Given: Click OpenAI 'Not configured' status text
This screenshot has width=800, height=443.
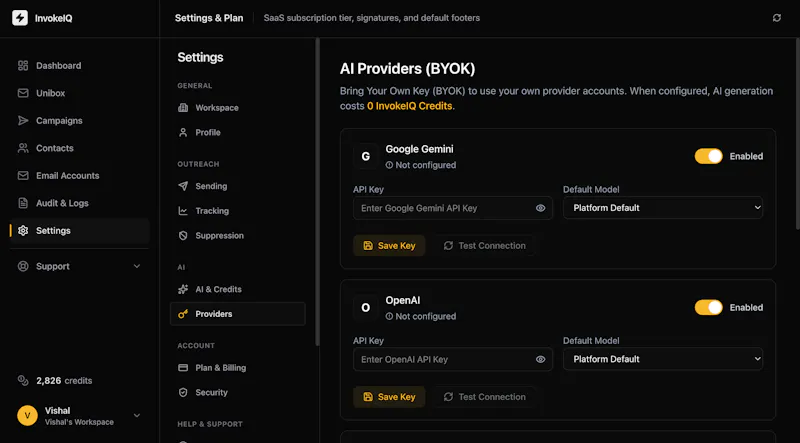Looking at the screenshot, I should pyautogui.click(x=426, y=316).
